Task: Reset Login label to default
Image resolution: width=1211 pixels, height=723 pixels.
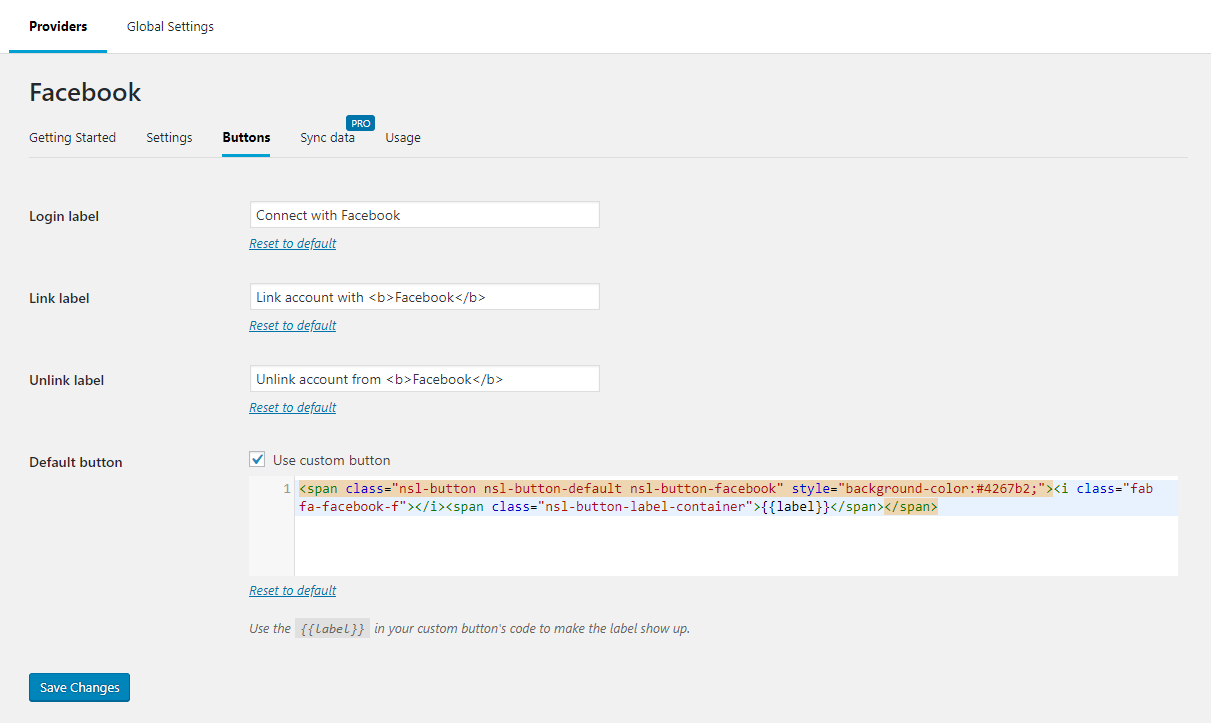Action: point(292,243)
